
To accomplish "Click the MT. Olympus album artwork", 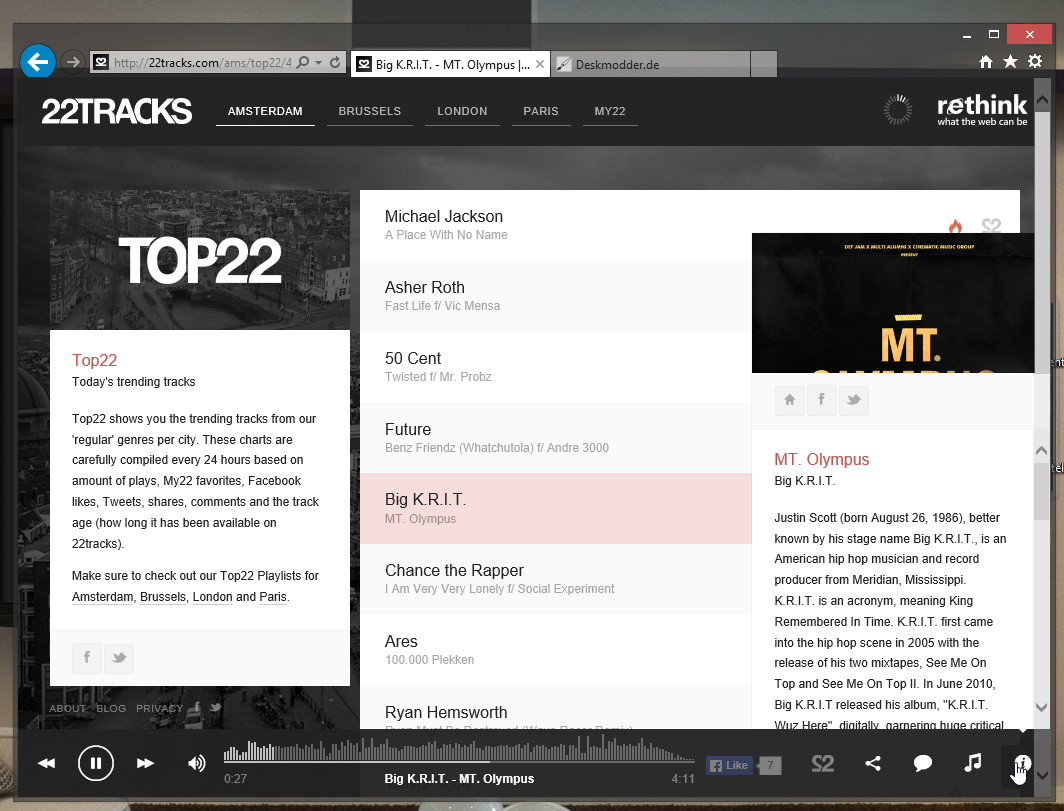I will point(893,303).
